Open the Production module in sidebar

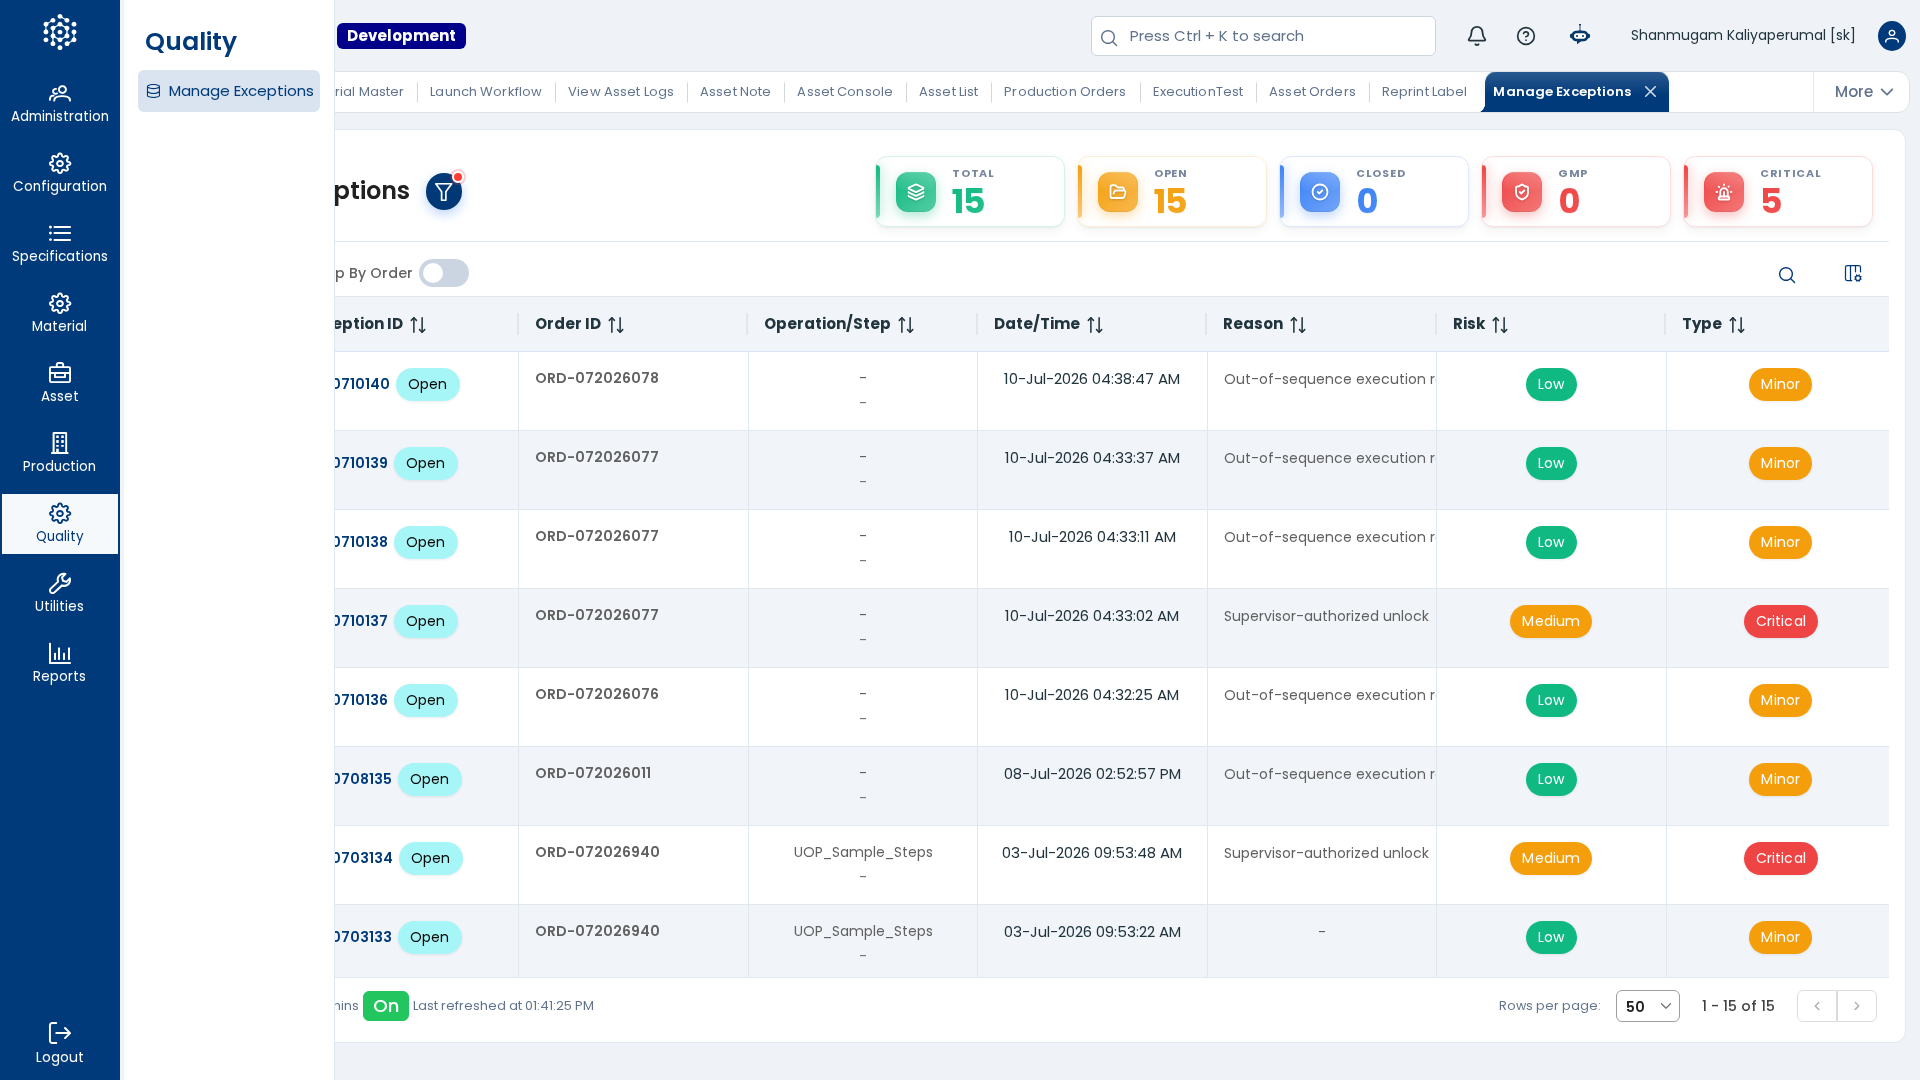[60, 453]
